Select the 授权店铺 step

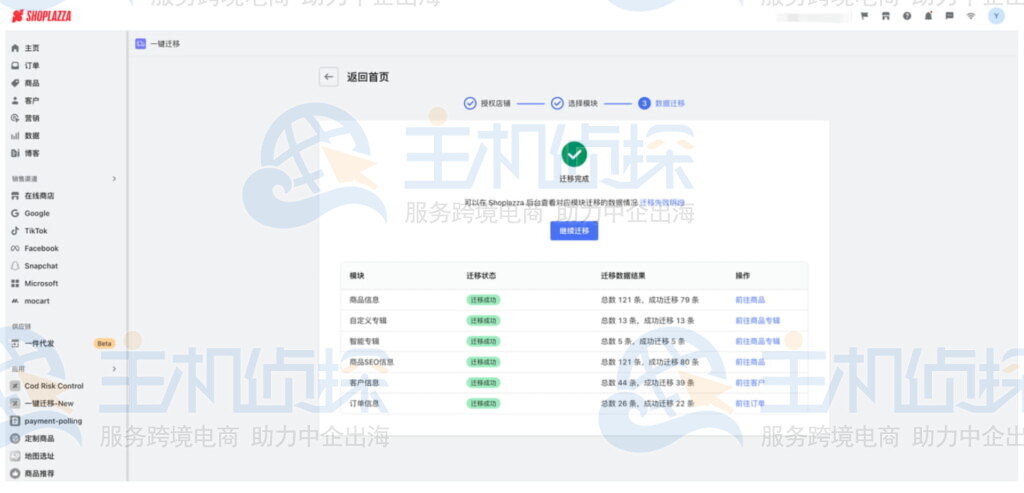pos(487,103)
